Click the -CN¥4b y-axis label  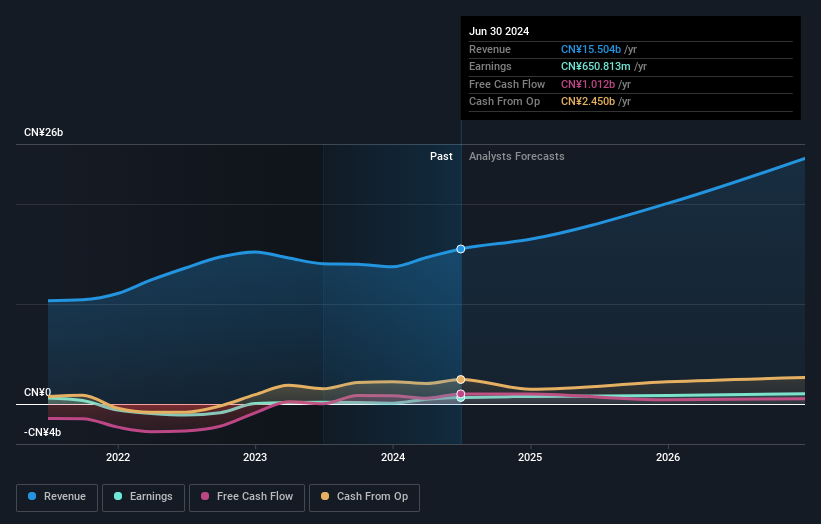pyautogui.click(x=42, y=432)
